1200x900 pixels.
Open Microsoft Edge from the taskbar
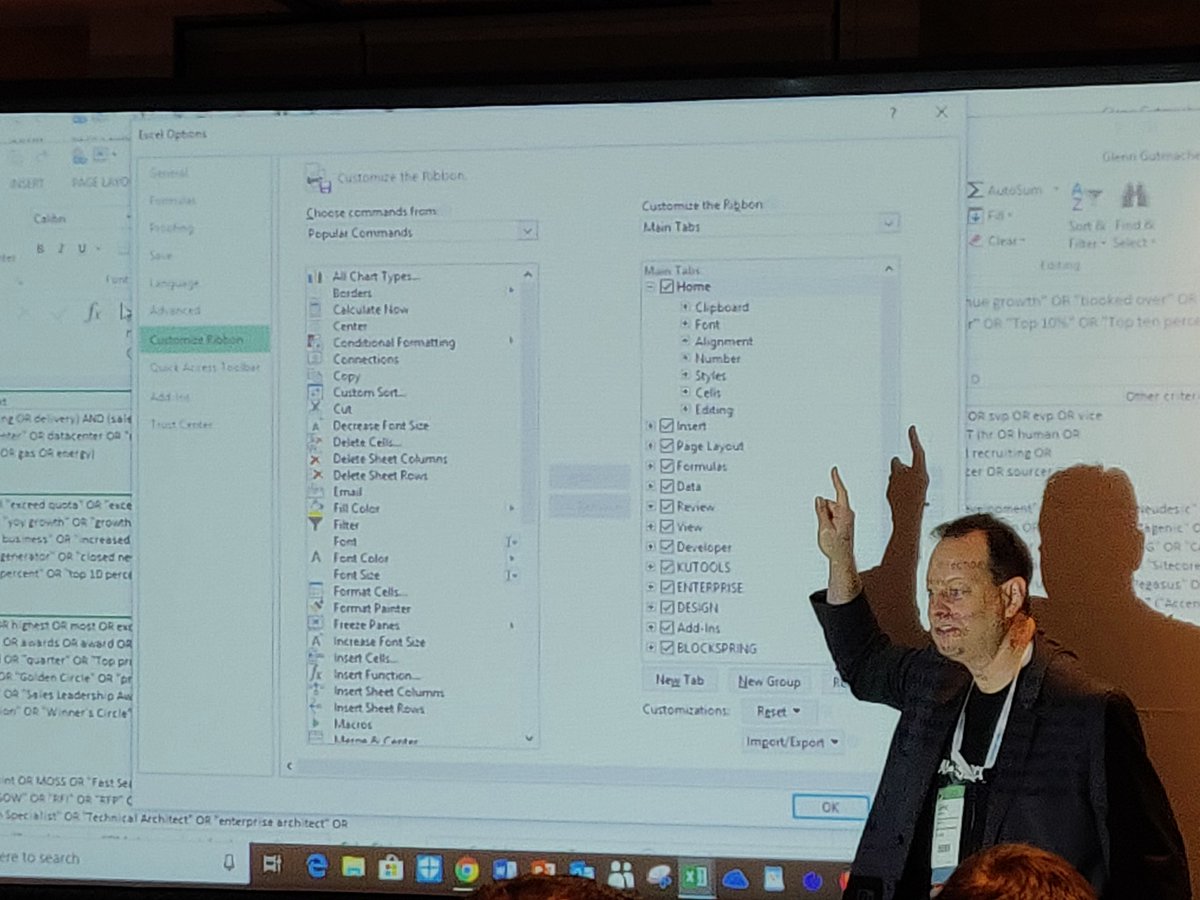coord(317,867)
